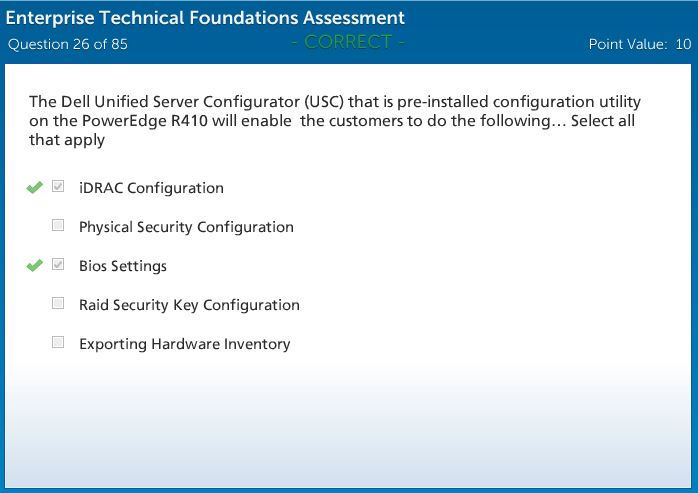The height and width of the screenshot is (493, 698).
Task: Click the green checkmark beside iDRAC Configuration
Action: click(35, 187)
